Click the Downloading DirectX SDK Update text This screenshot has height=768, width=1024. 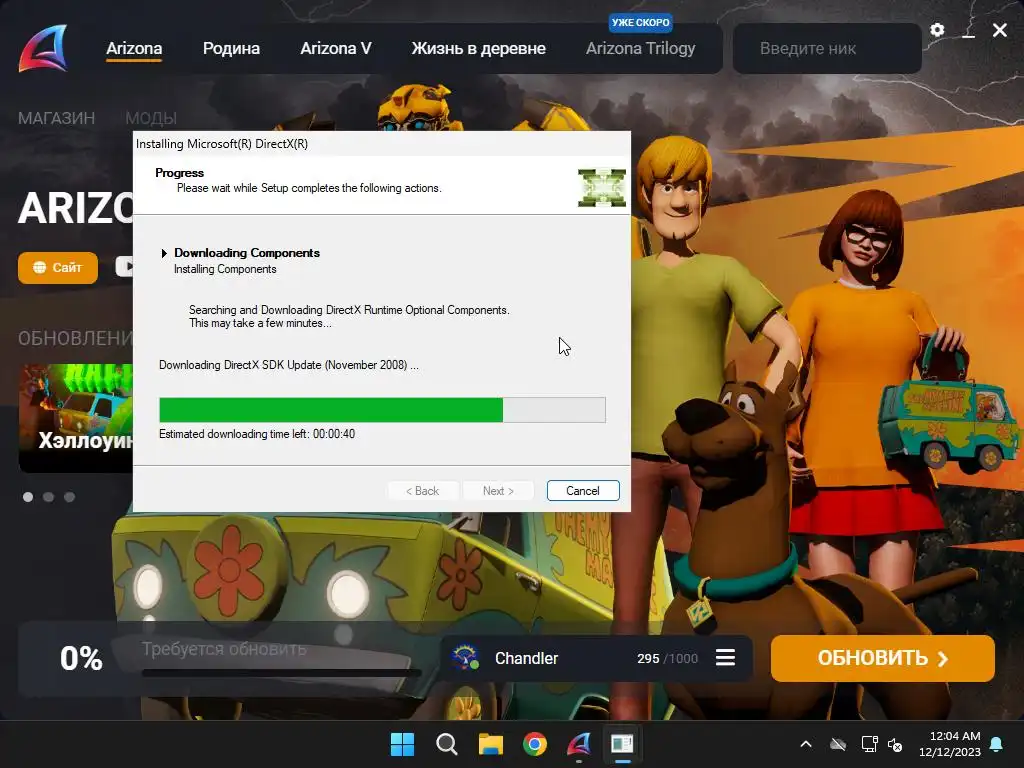coord(289,365)
